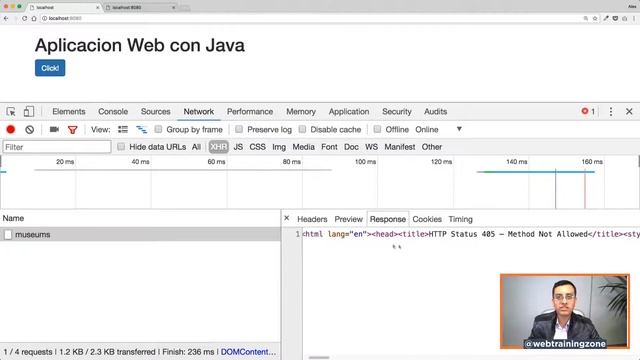Check the Offline checkbox
This screenshot has height=360, width=640.
[378, 129]
